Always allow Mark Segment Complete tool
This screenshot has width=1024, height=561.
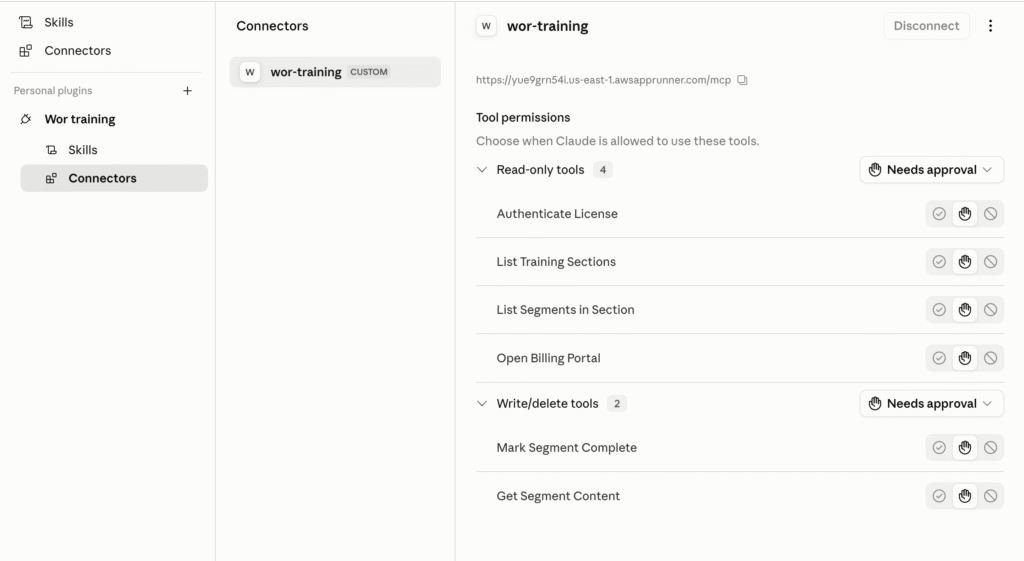(939, 447)
